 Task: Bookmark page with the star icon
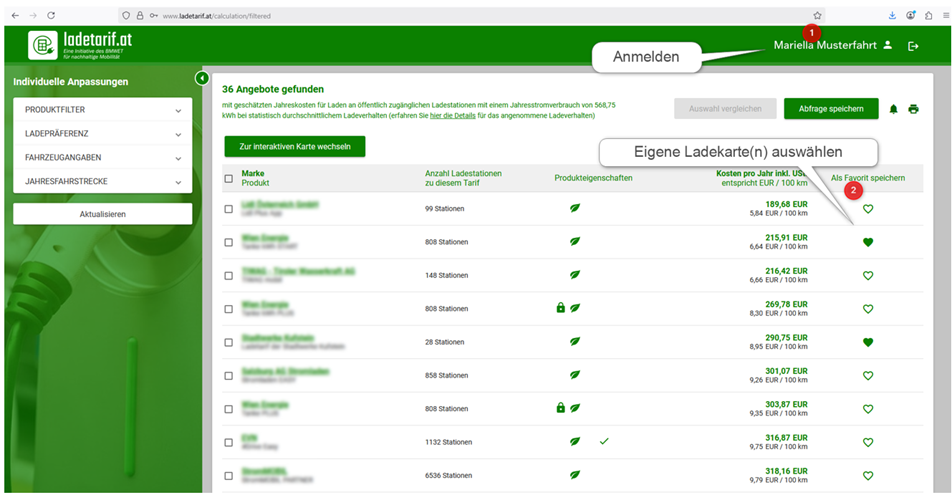[817, 16]
